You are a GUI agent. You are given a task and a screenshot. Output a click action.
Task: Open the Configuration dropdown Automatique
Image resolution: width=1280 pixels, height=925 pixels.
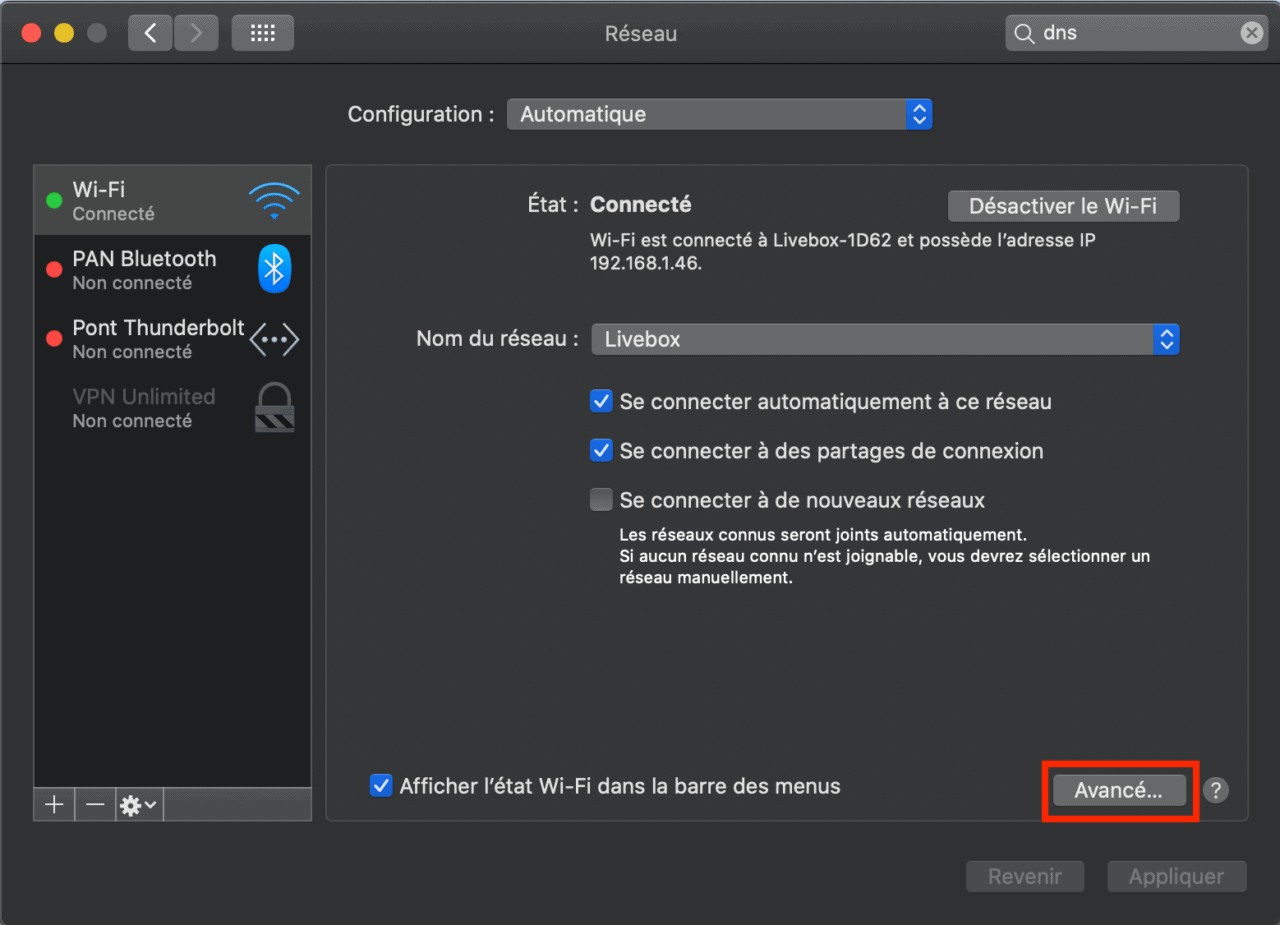click(719, 114)
